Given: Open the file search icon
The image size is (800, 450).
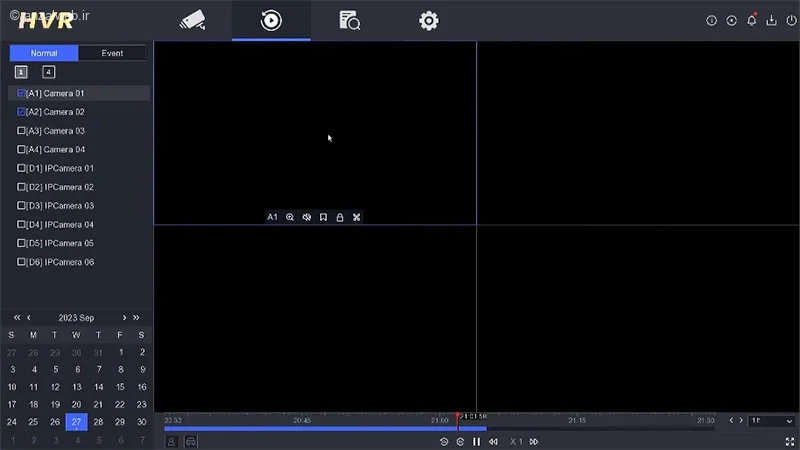Looking at the screenshot, I should 349,20.
